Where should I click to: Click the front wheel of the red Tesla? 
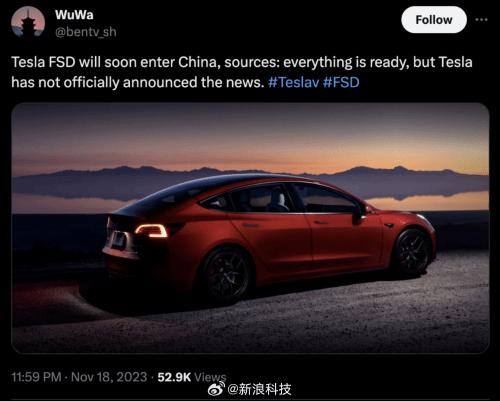pos(412,252)
